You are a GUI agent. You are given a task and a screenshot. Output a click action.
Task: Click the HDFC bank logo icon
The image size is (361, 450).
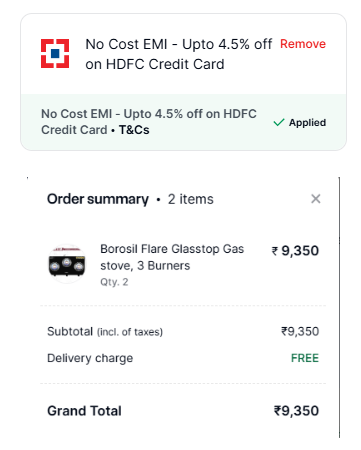pyautogui.click(x=55, y=53)
